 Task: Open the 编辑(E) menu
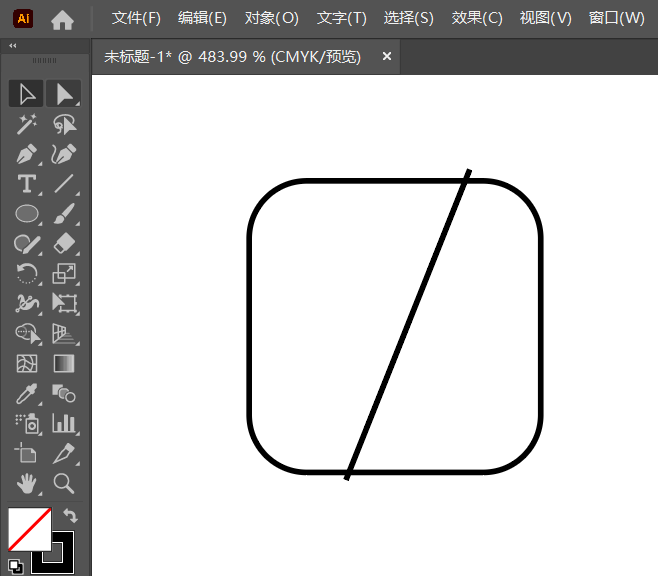click(x=202, y=18)
